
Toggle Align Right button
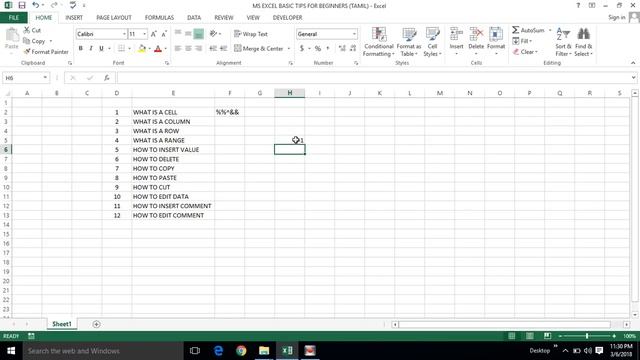point(198,49)
